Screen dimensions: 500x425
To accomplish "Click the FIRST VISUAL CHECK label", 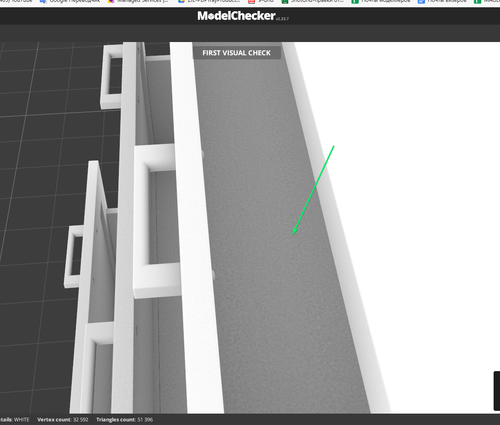I will (x=237, y=53).
